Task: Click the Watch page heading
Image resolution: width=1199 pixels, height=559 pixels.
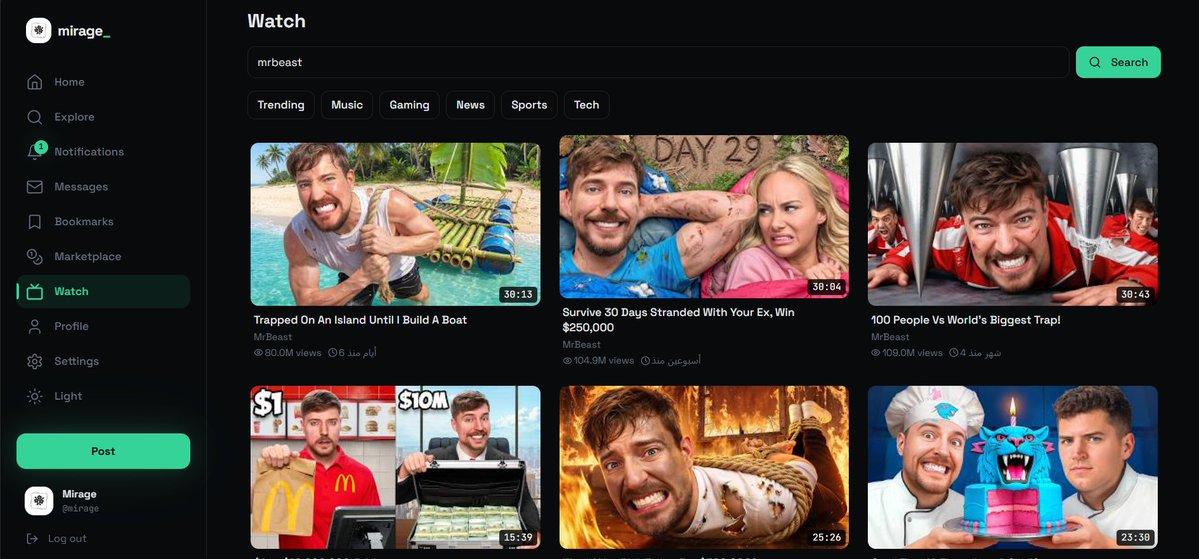Action: click(x=277, y=21)
